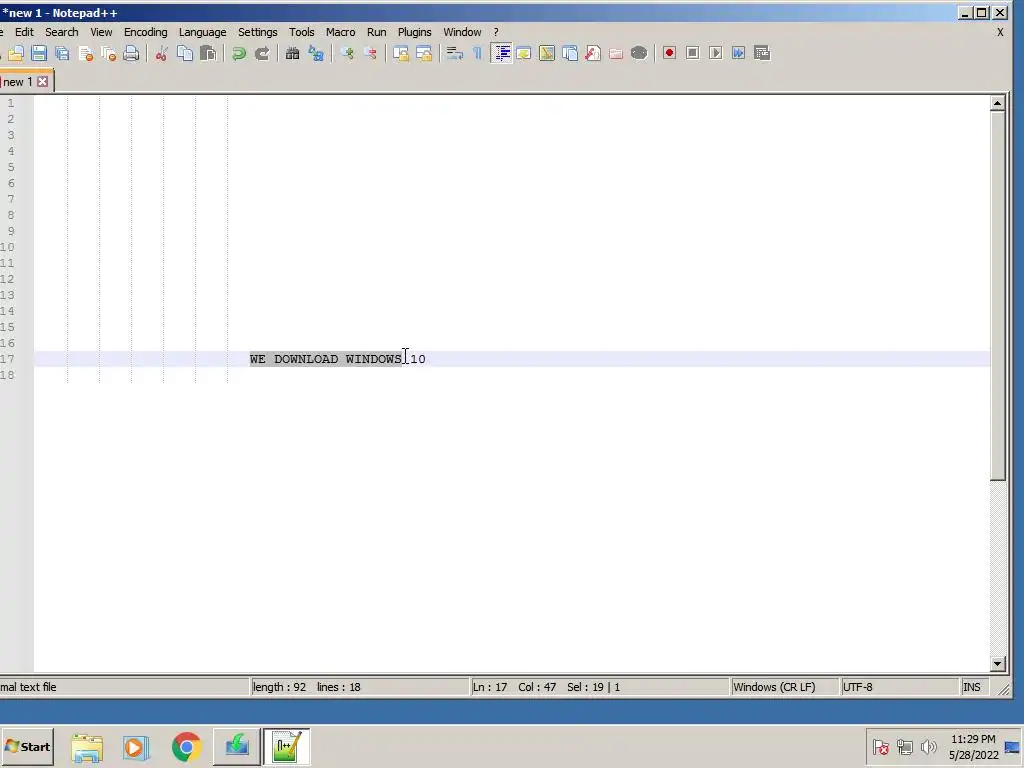The image size is (1024, 768).
Task: Click "length : 92 lines : 18" in status bar
Action: click(x=307, y=687)
